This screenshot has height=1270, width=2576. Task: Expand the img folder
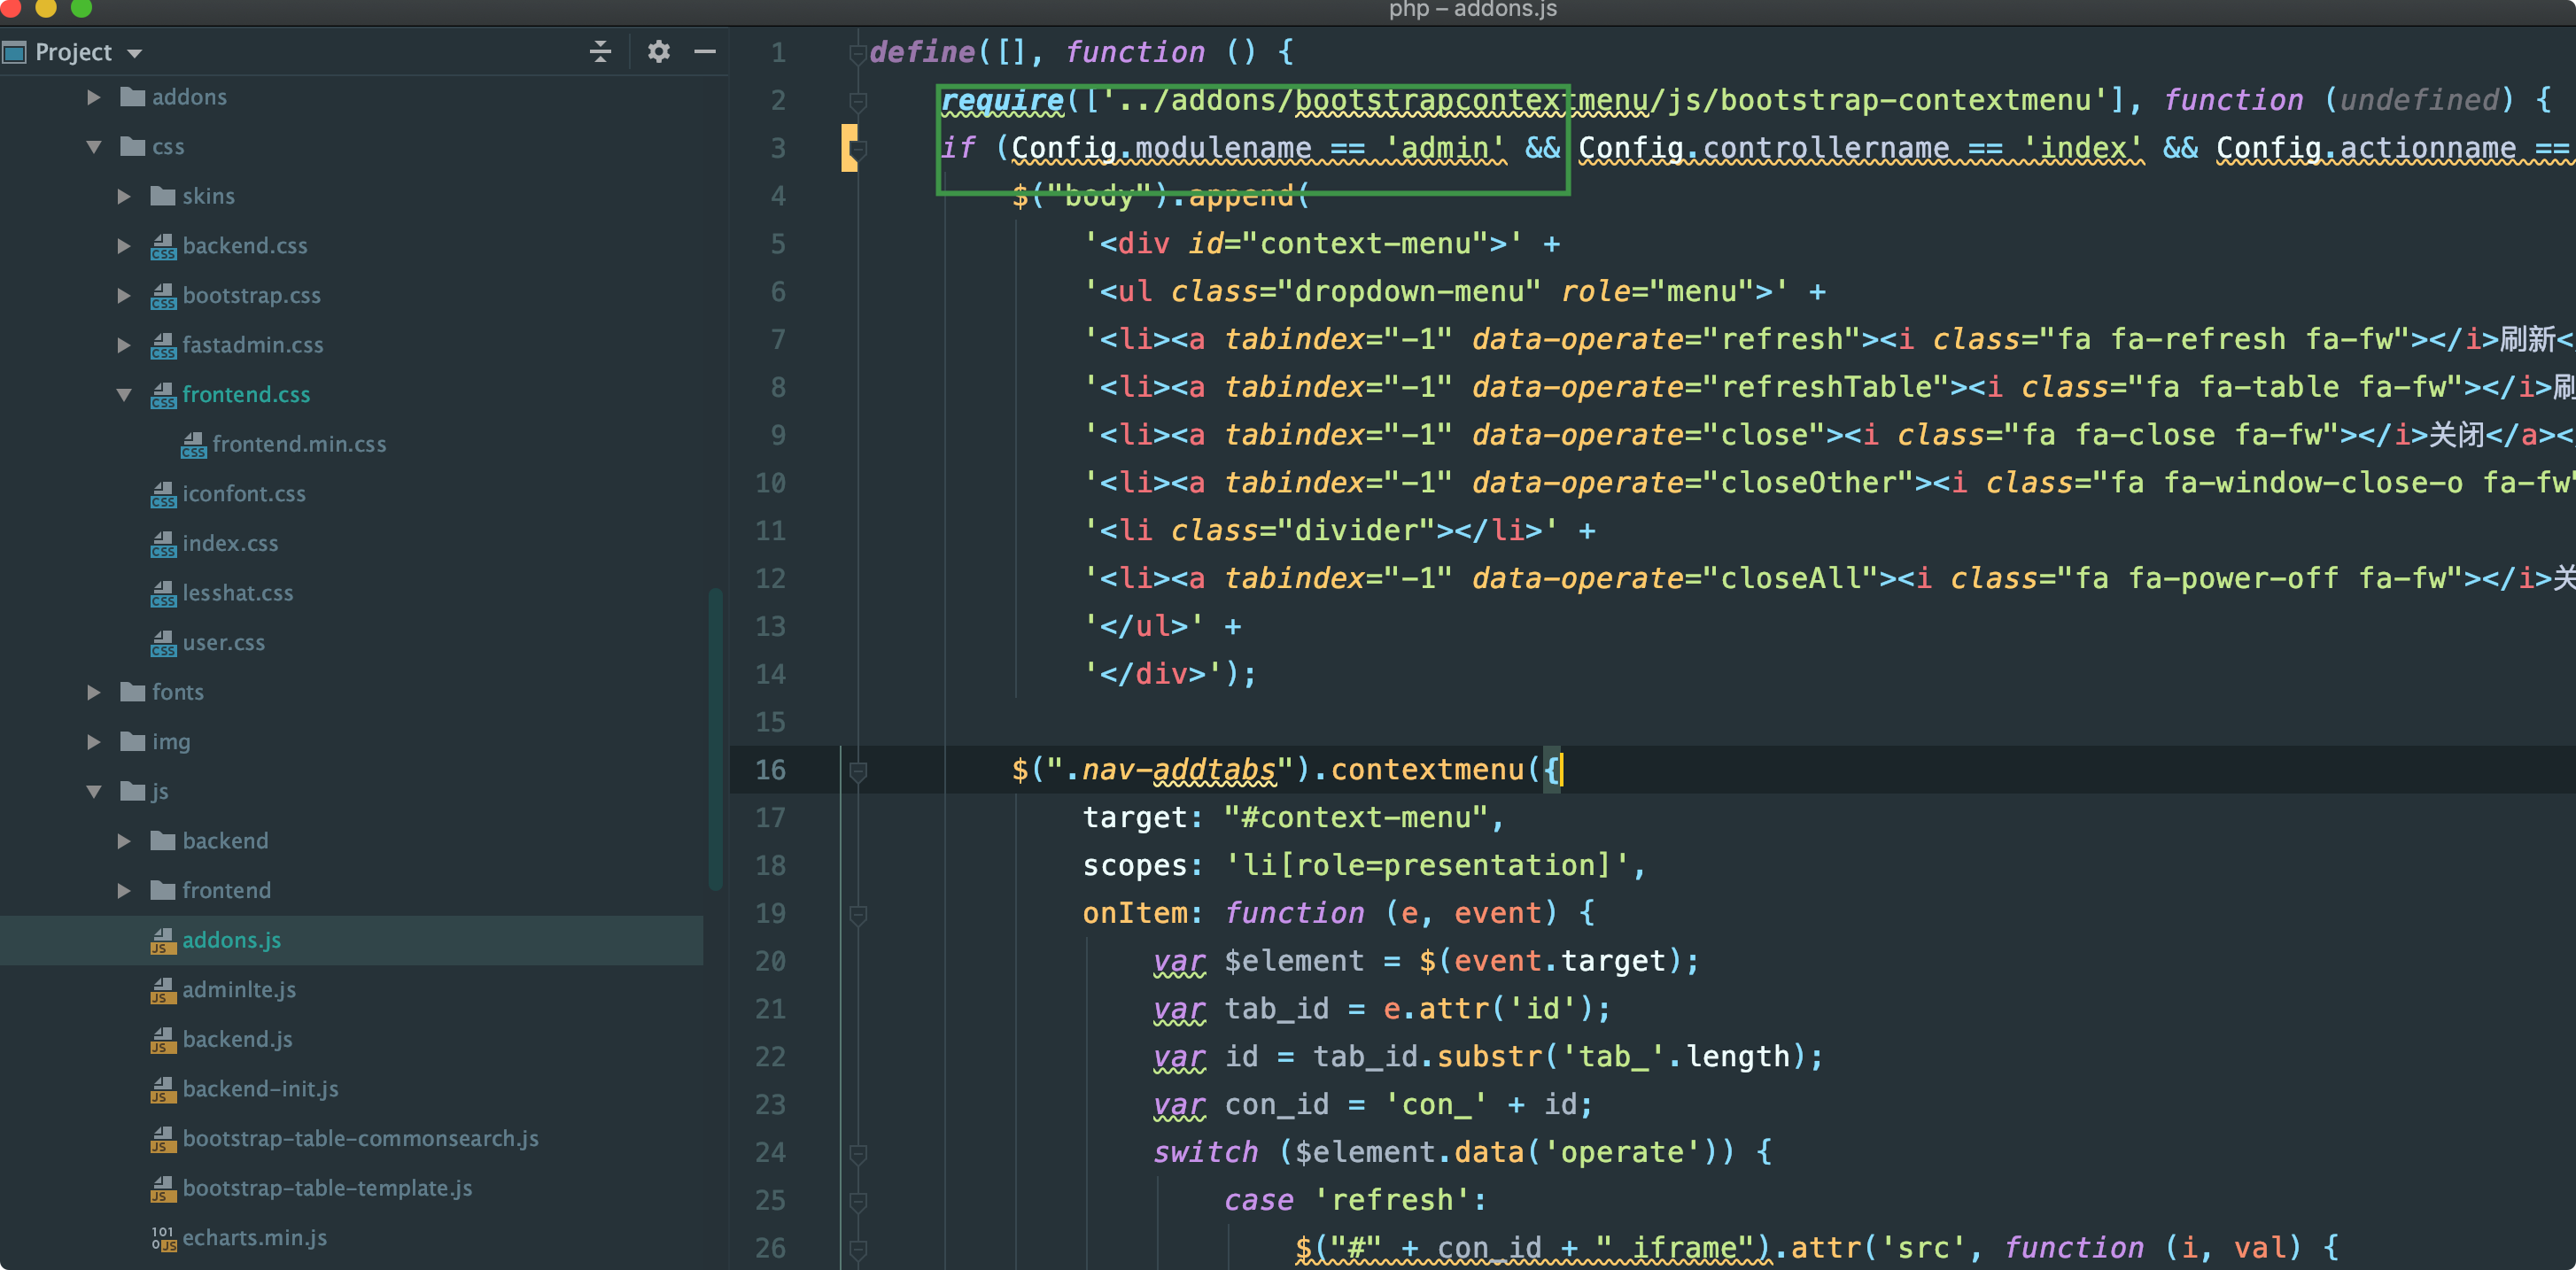coord(93,742)
